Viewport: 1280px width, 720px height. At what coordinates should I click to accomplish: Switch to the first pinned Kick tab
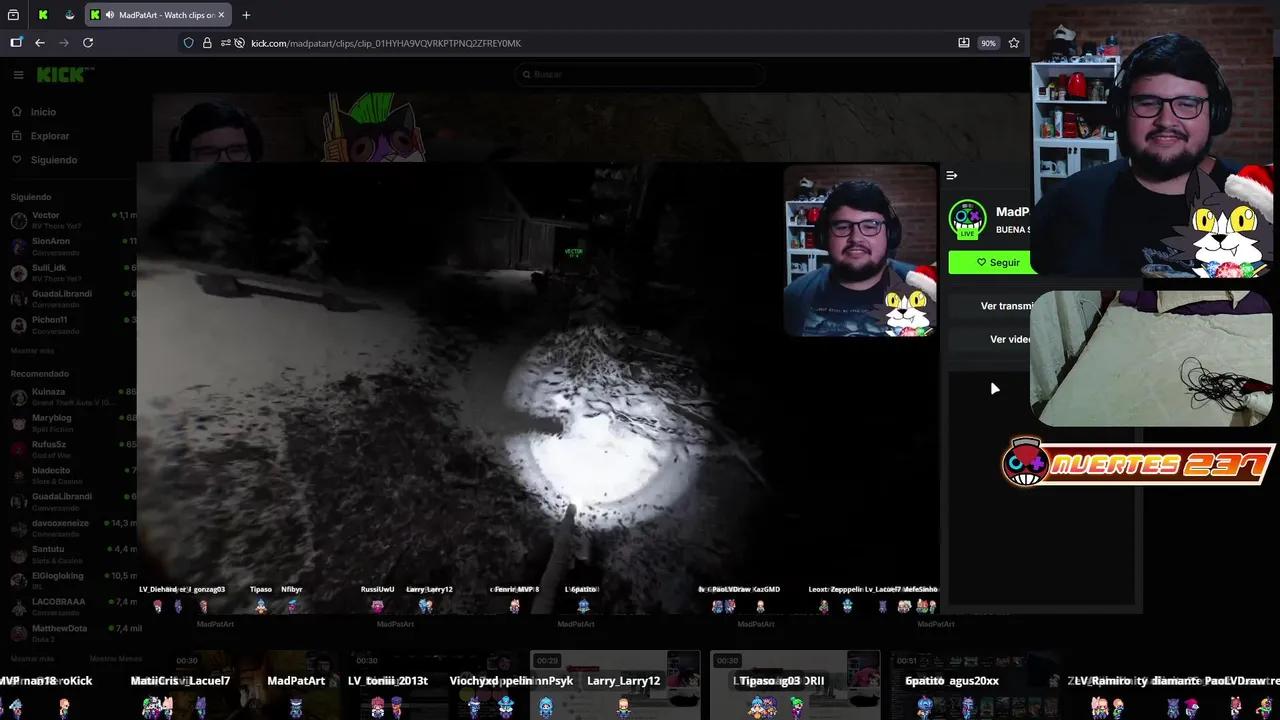(x=43, y=15)
